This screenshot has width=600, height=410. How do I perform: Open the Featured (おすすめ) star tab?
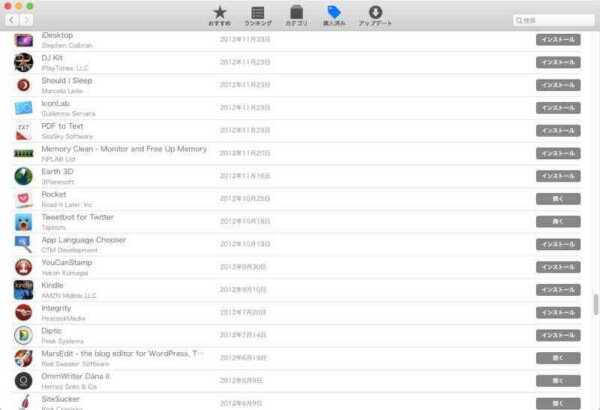(x=219, y=15)
